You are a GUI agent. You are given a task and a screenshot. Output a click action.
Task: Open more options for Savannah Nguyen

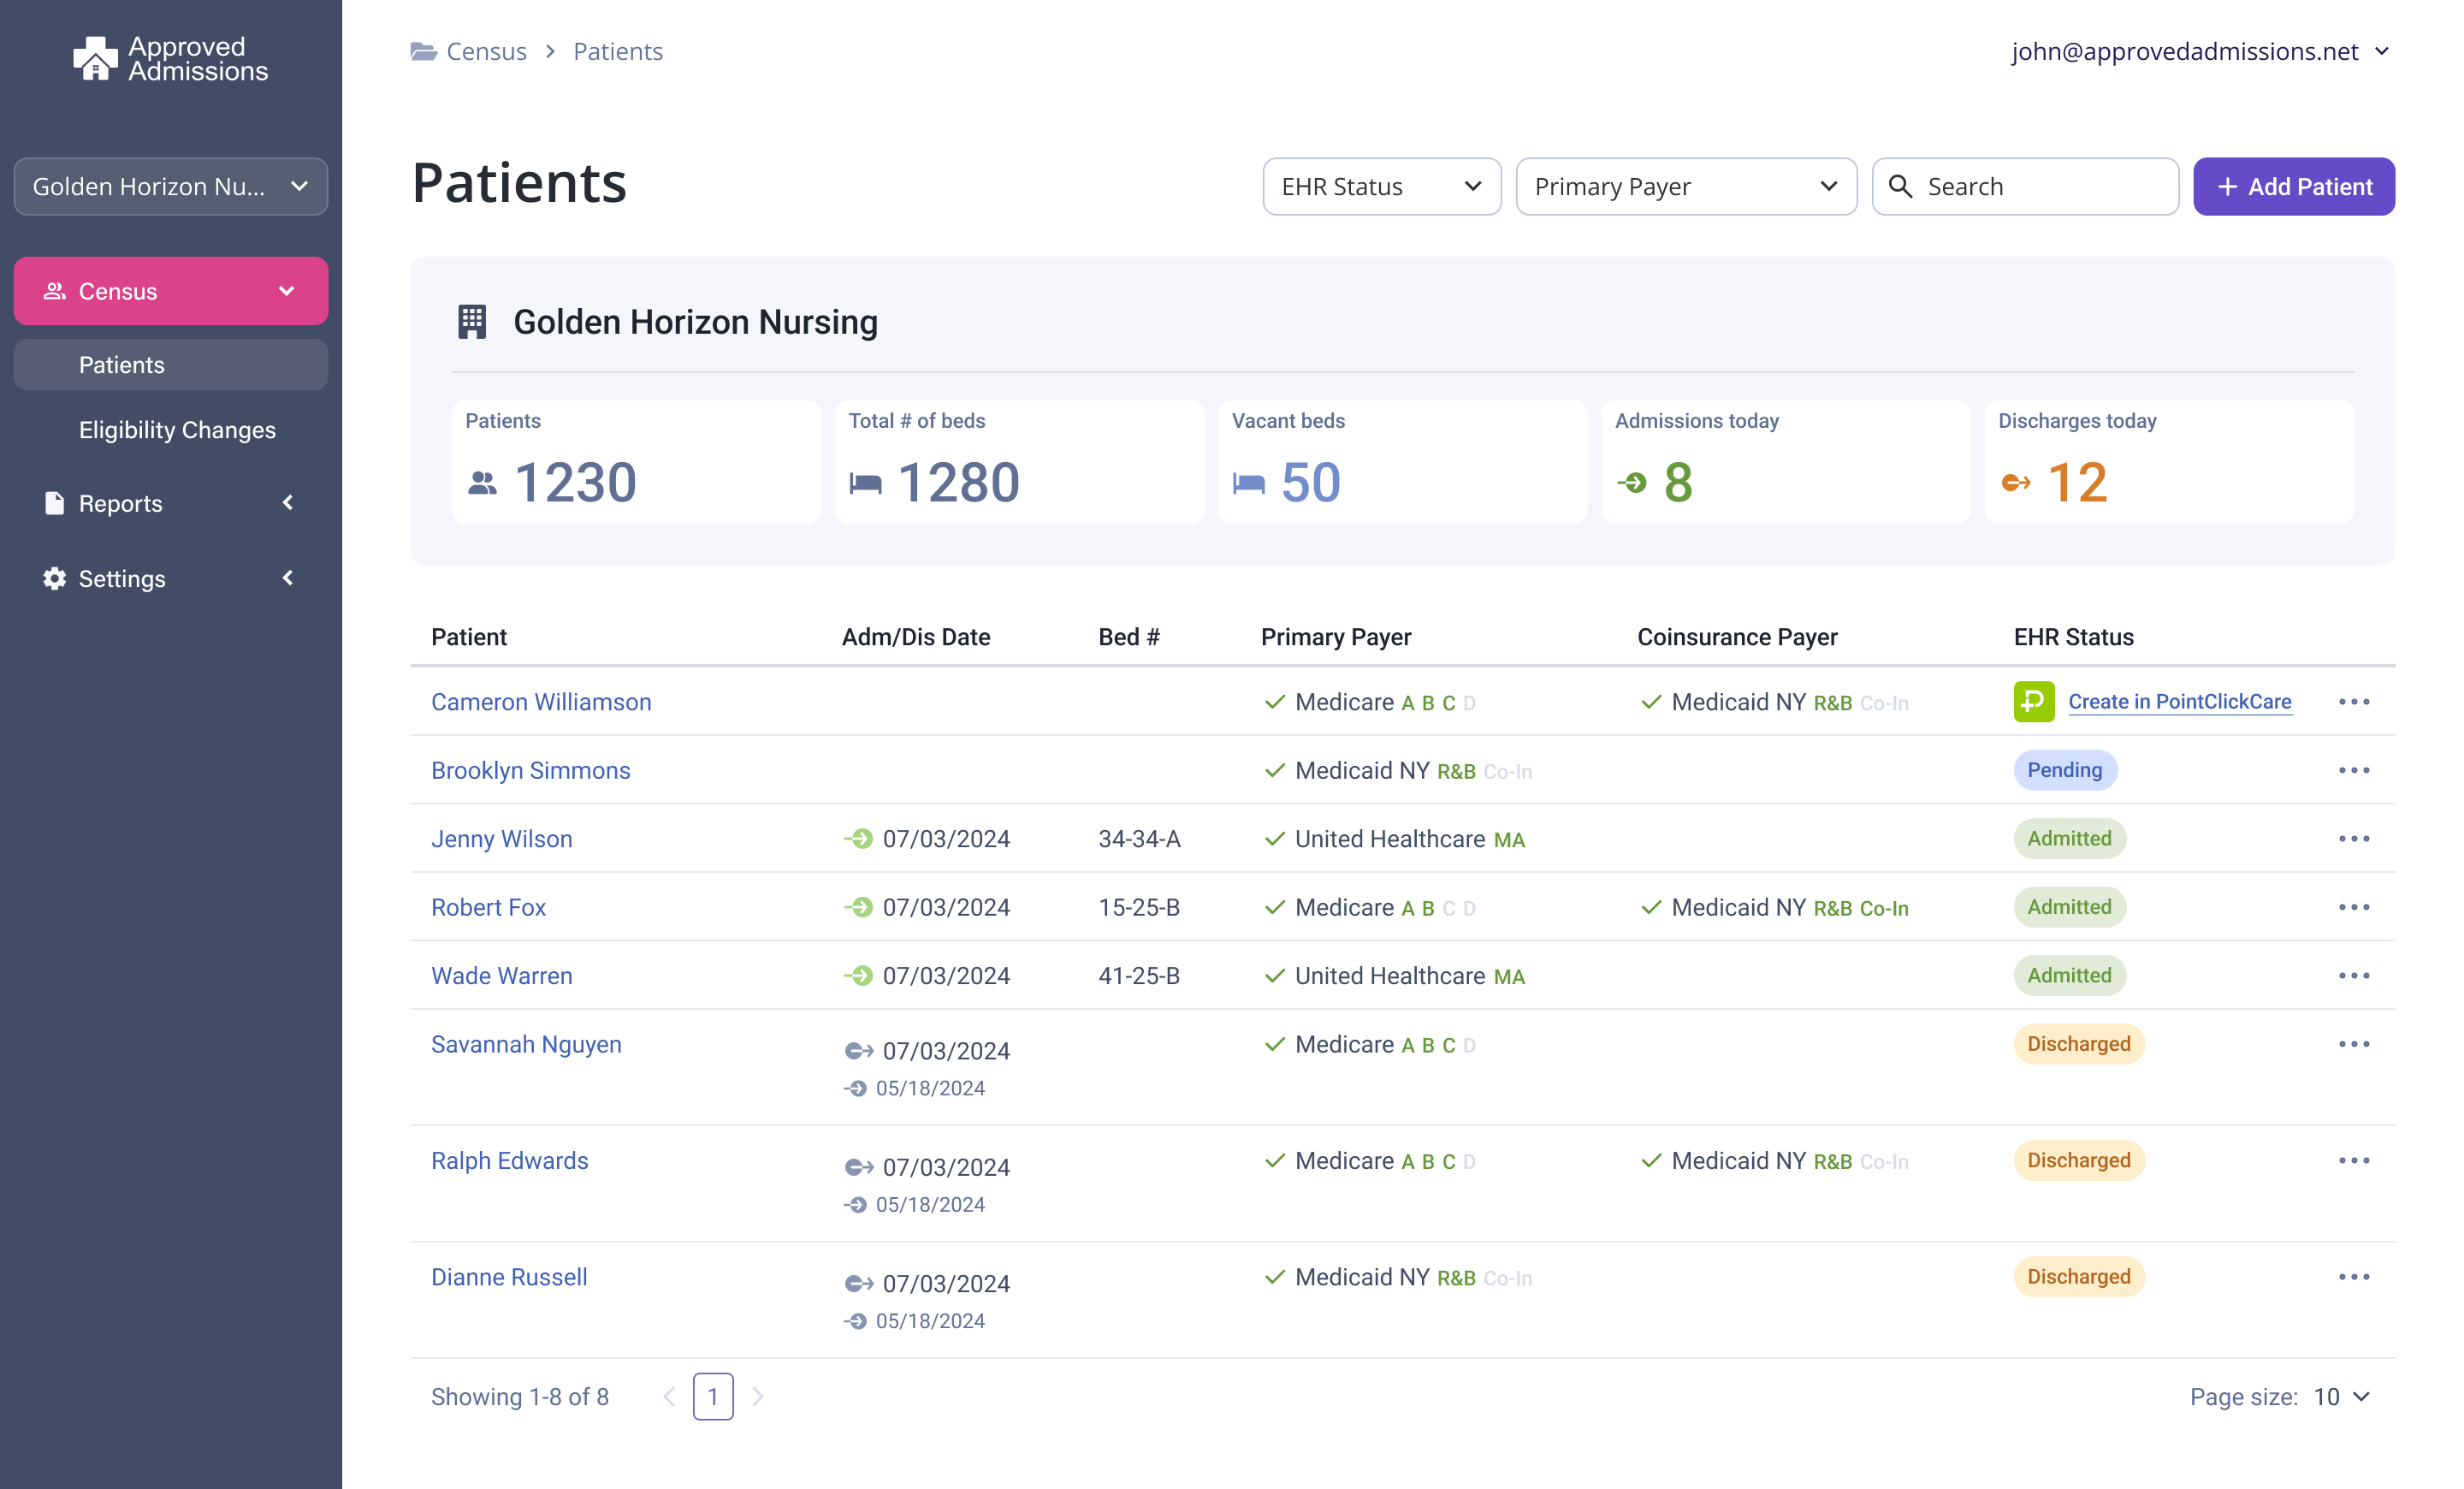point(2353,1043)
